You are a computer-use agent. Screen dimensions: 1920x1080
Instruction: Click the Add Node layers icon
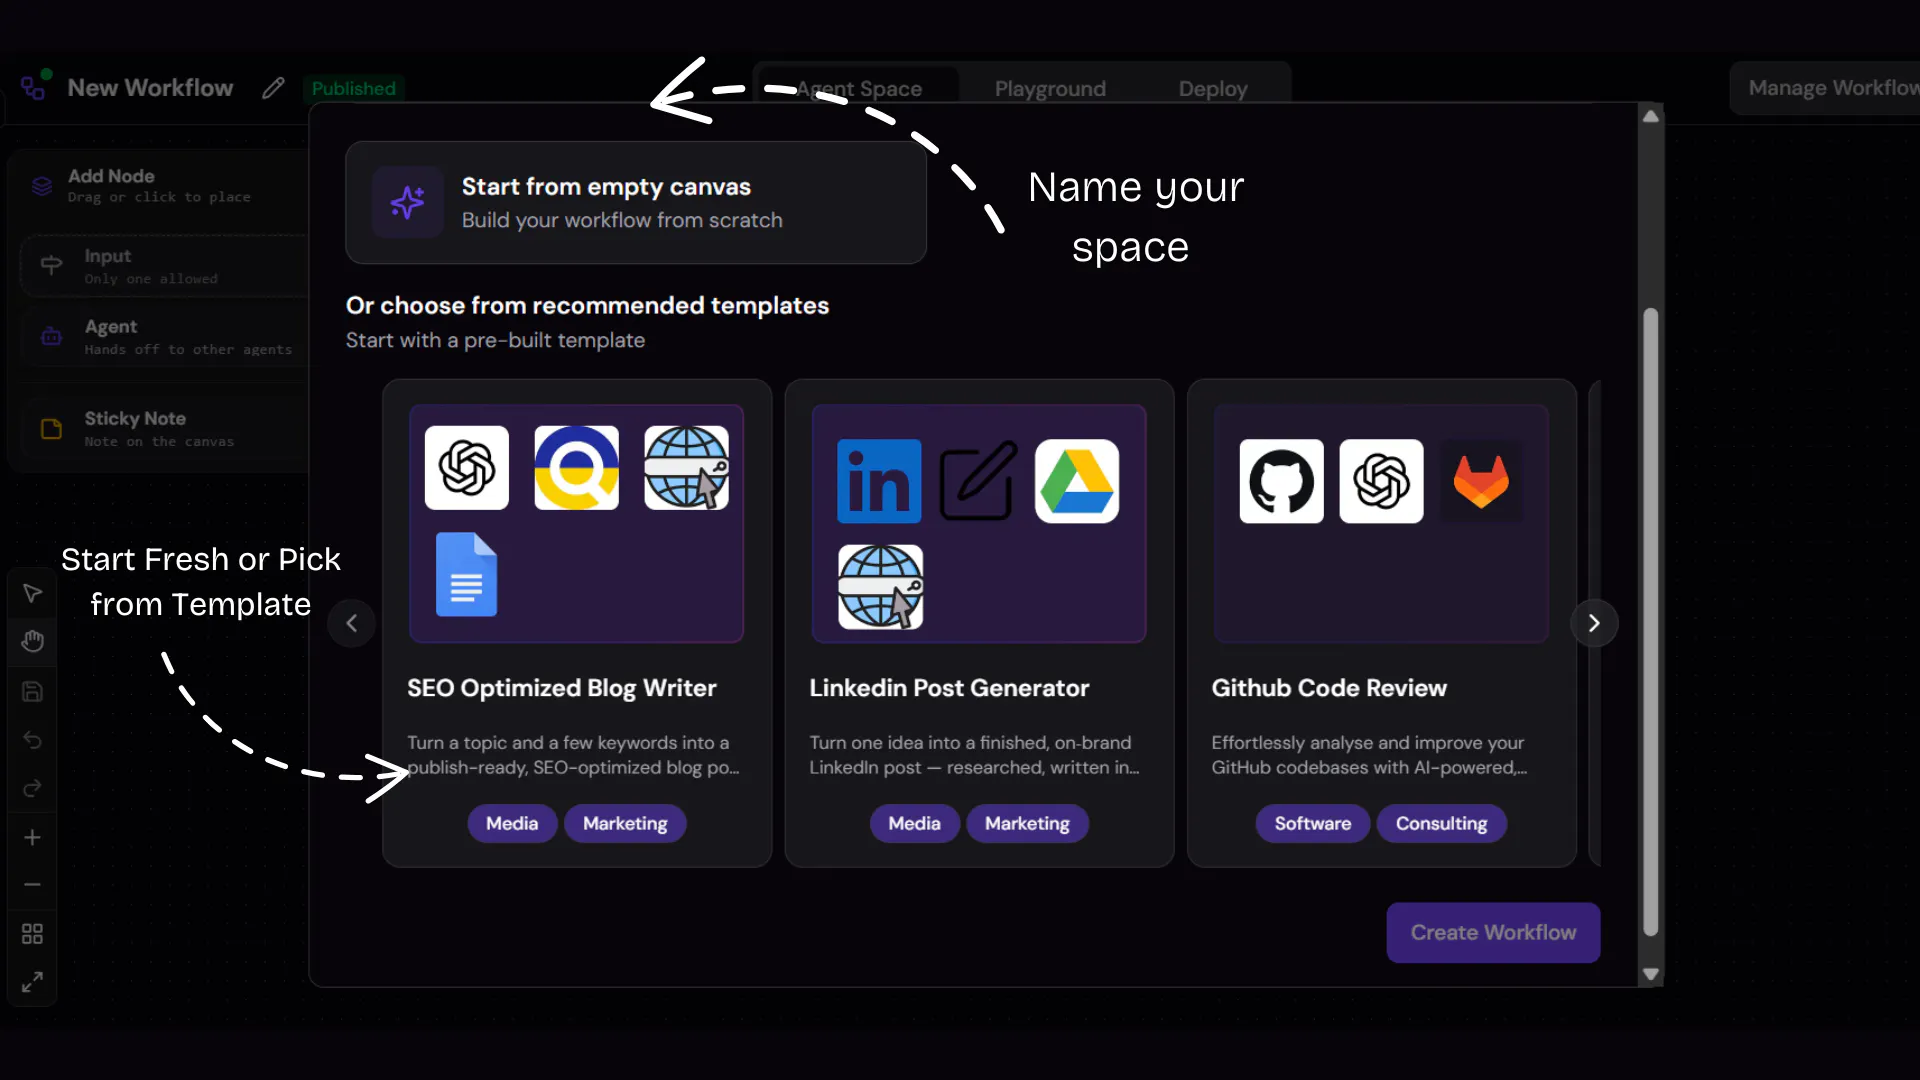(41, 186)
